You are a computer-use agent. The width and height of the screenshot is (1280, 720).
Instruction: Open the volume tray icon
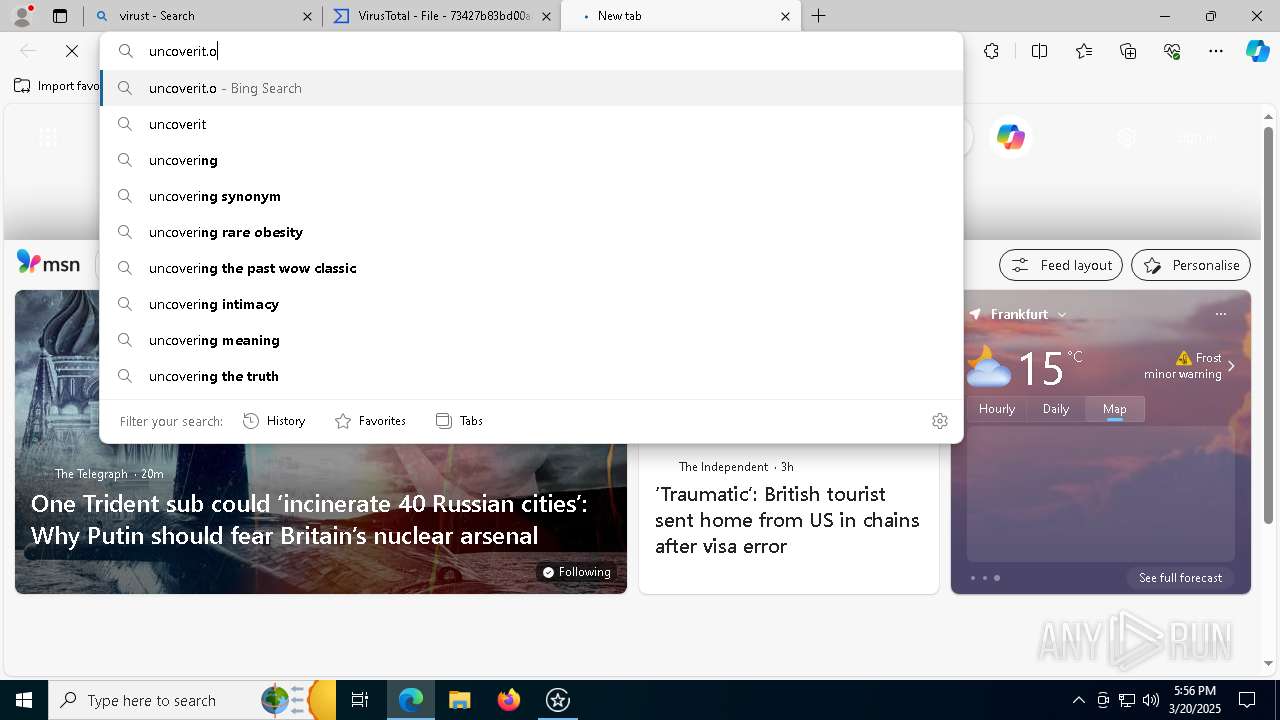(1151, 700)
